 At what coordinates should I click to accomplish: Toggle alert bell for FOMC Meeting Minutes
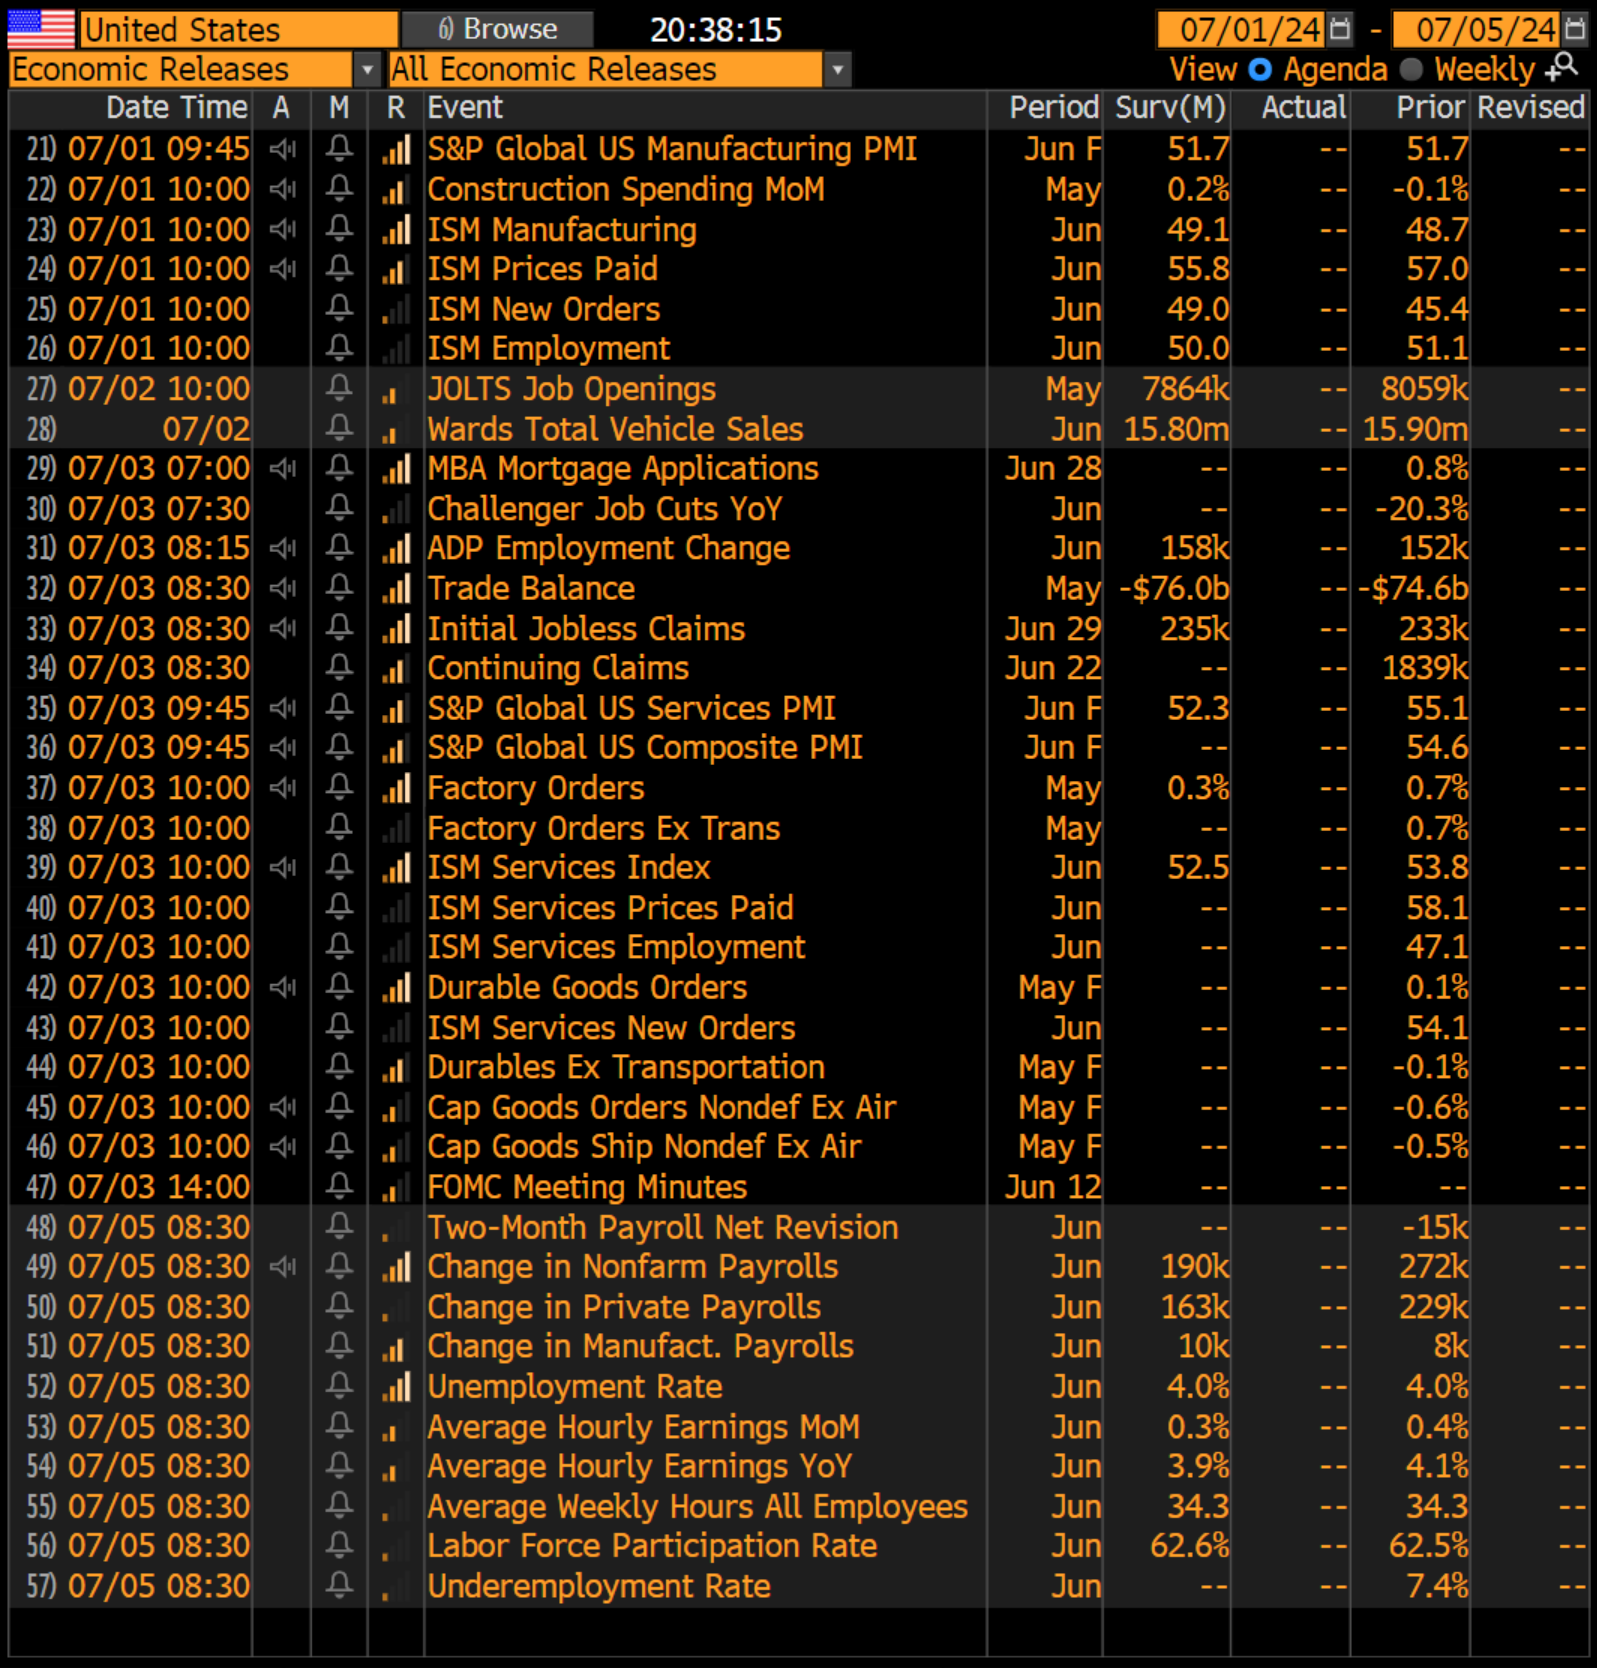click(339, 1186)
